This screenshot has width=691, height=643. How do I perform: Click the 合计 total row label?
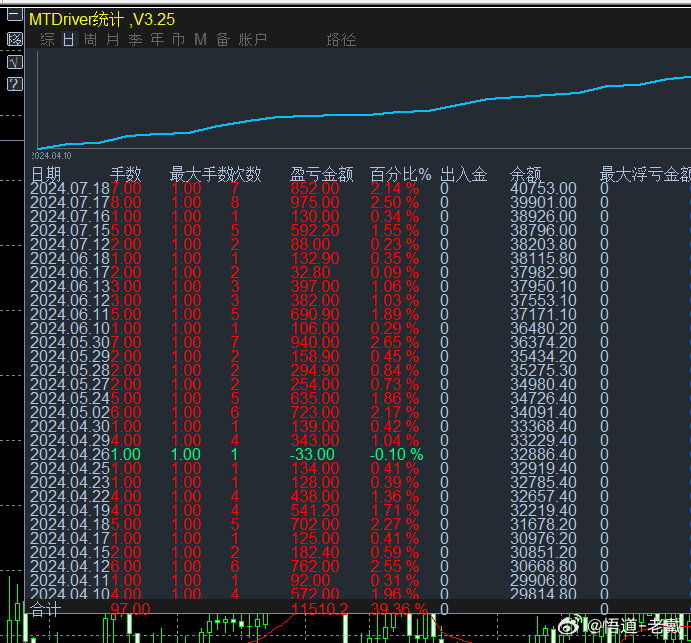coord(46,608)
